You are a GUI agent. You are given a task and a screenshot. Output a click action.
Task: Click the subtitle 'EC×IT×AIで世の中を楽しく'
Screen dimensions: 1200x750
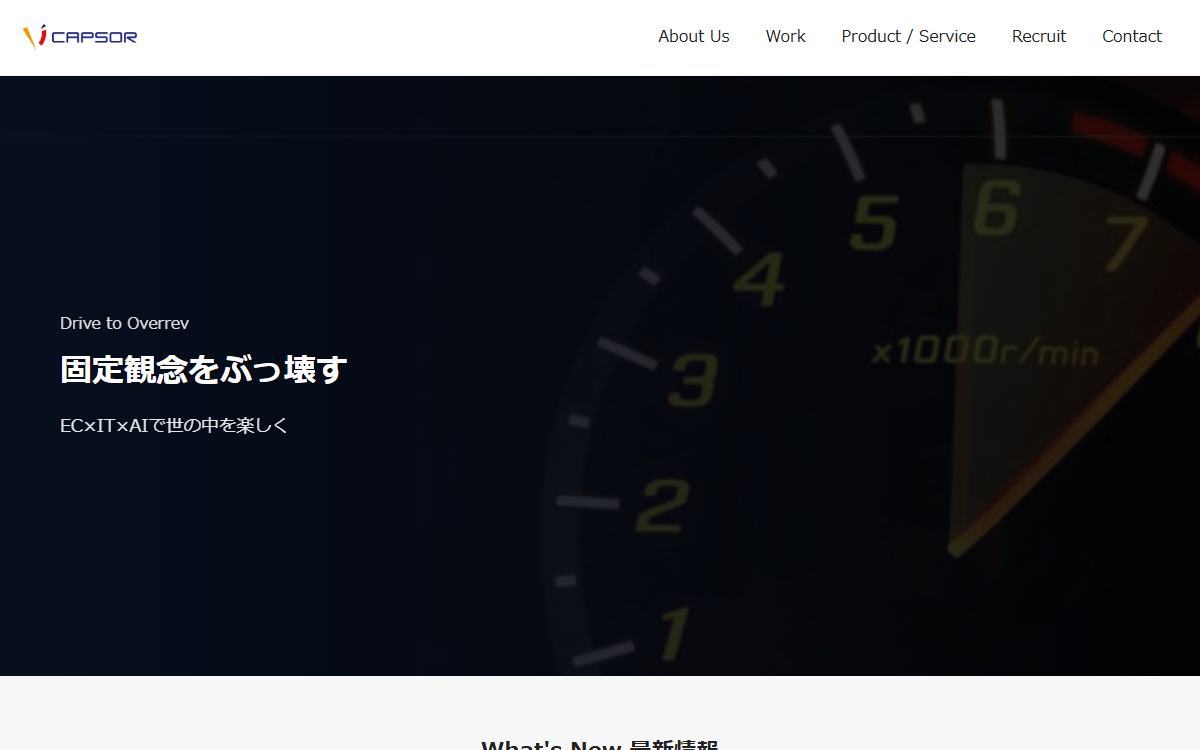tap(174, 425)
